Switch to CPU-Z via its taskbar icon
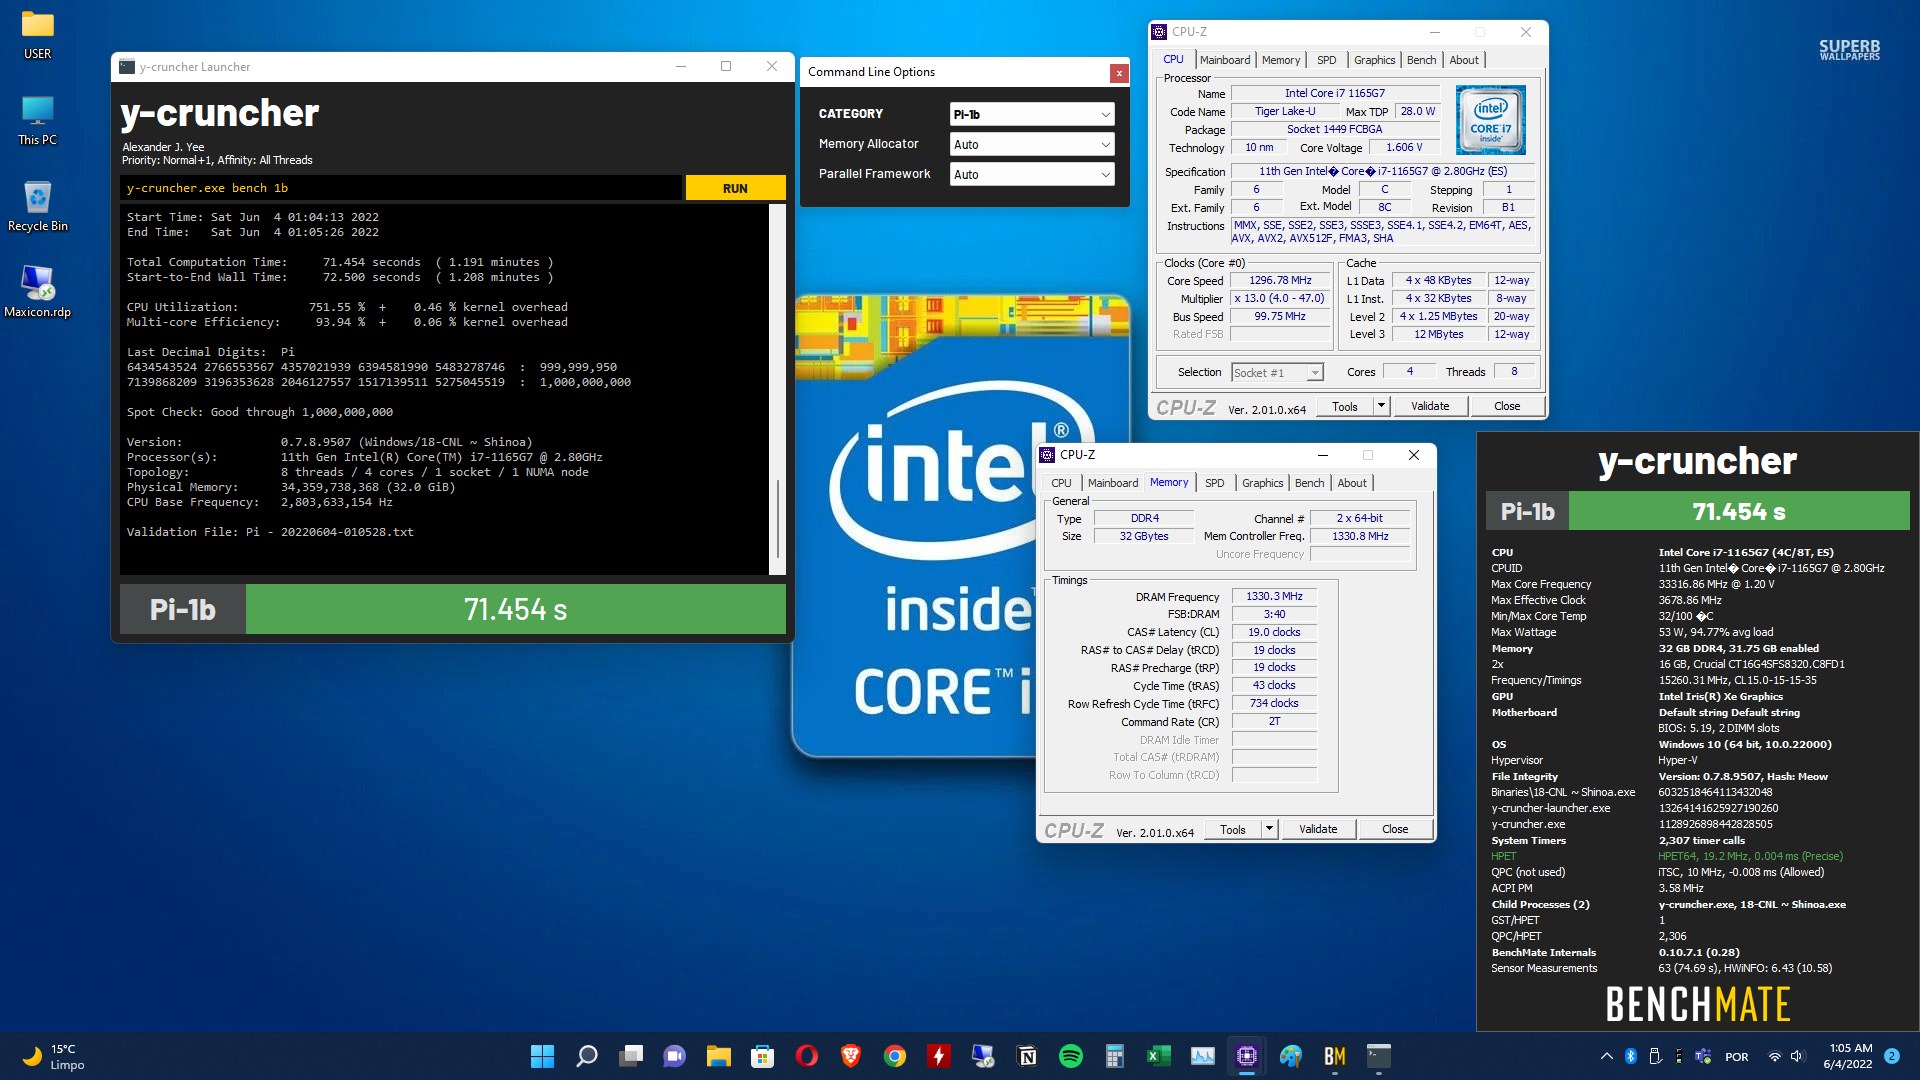 pos(1247,1056)
